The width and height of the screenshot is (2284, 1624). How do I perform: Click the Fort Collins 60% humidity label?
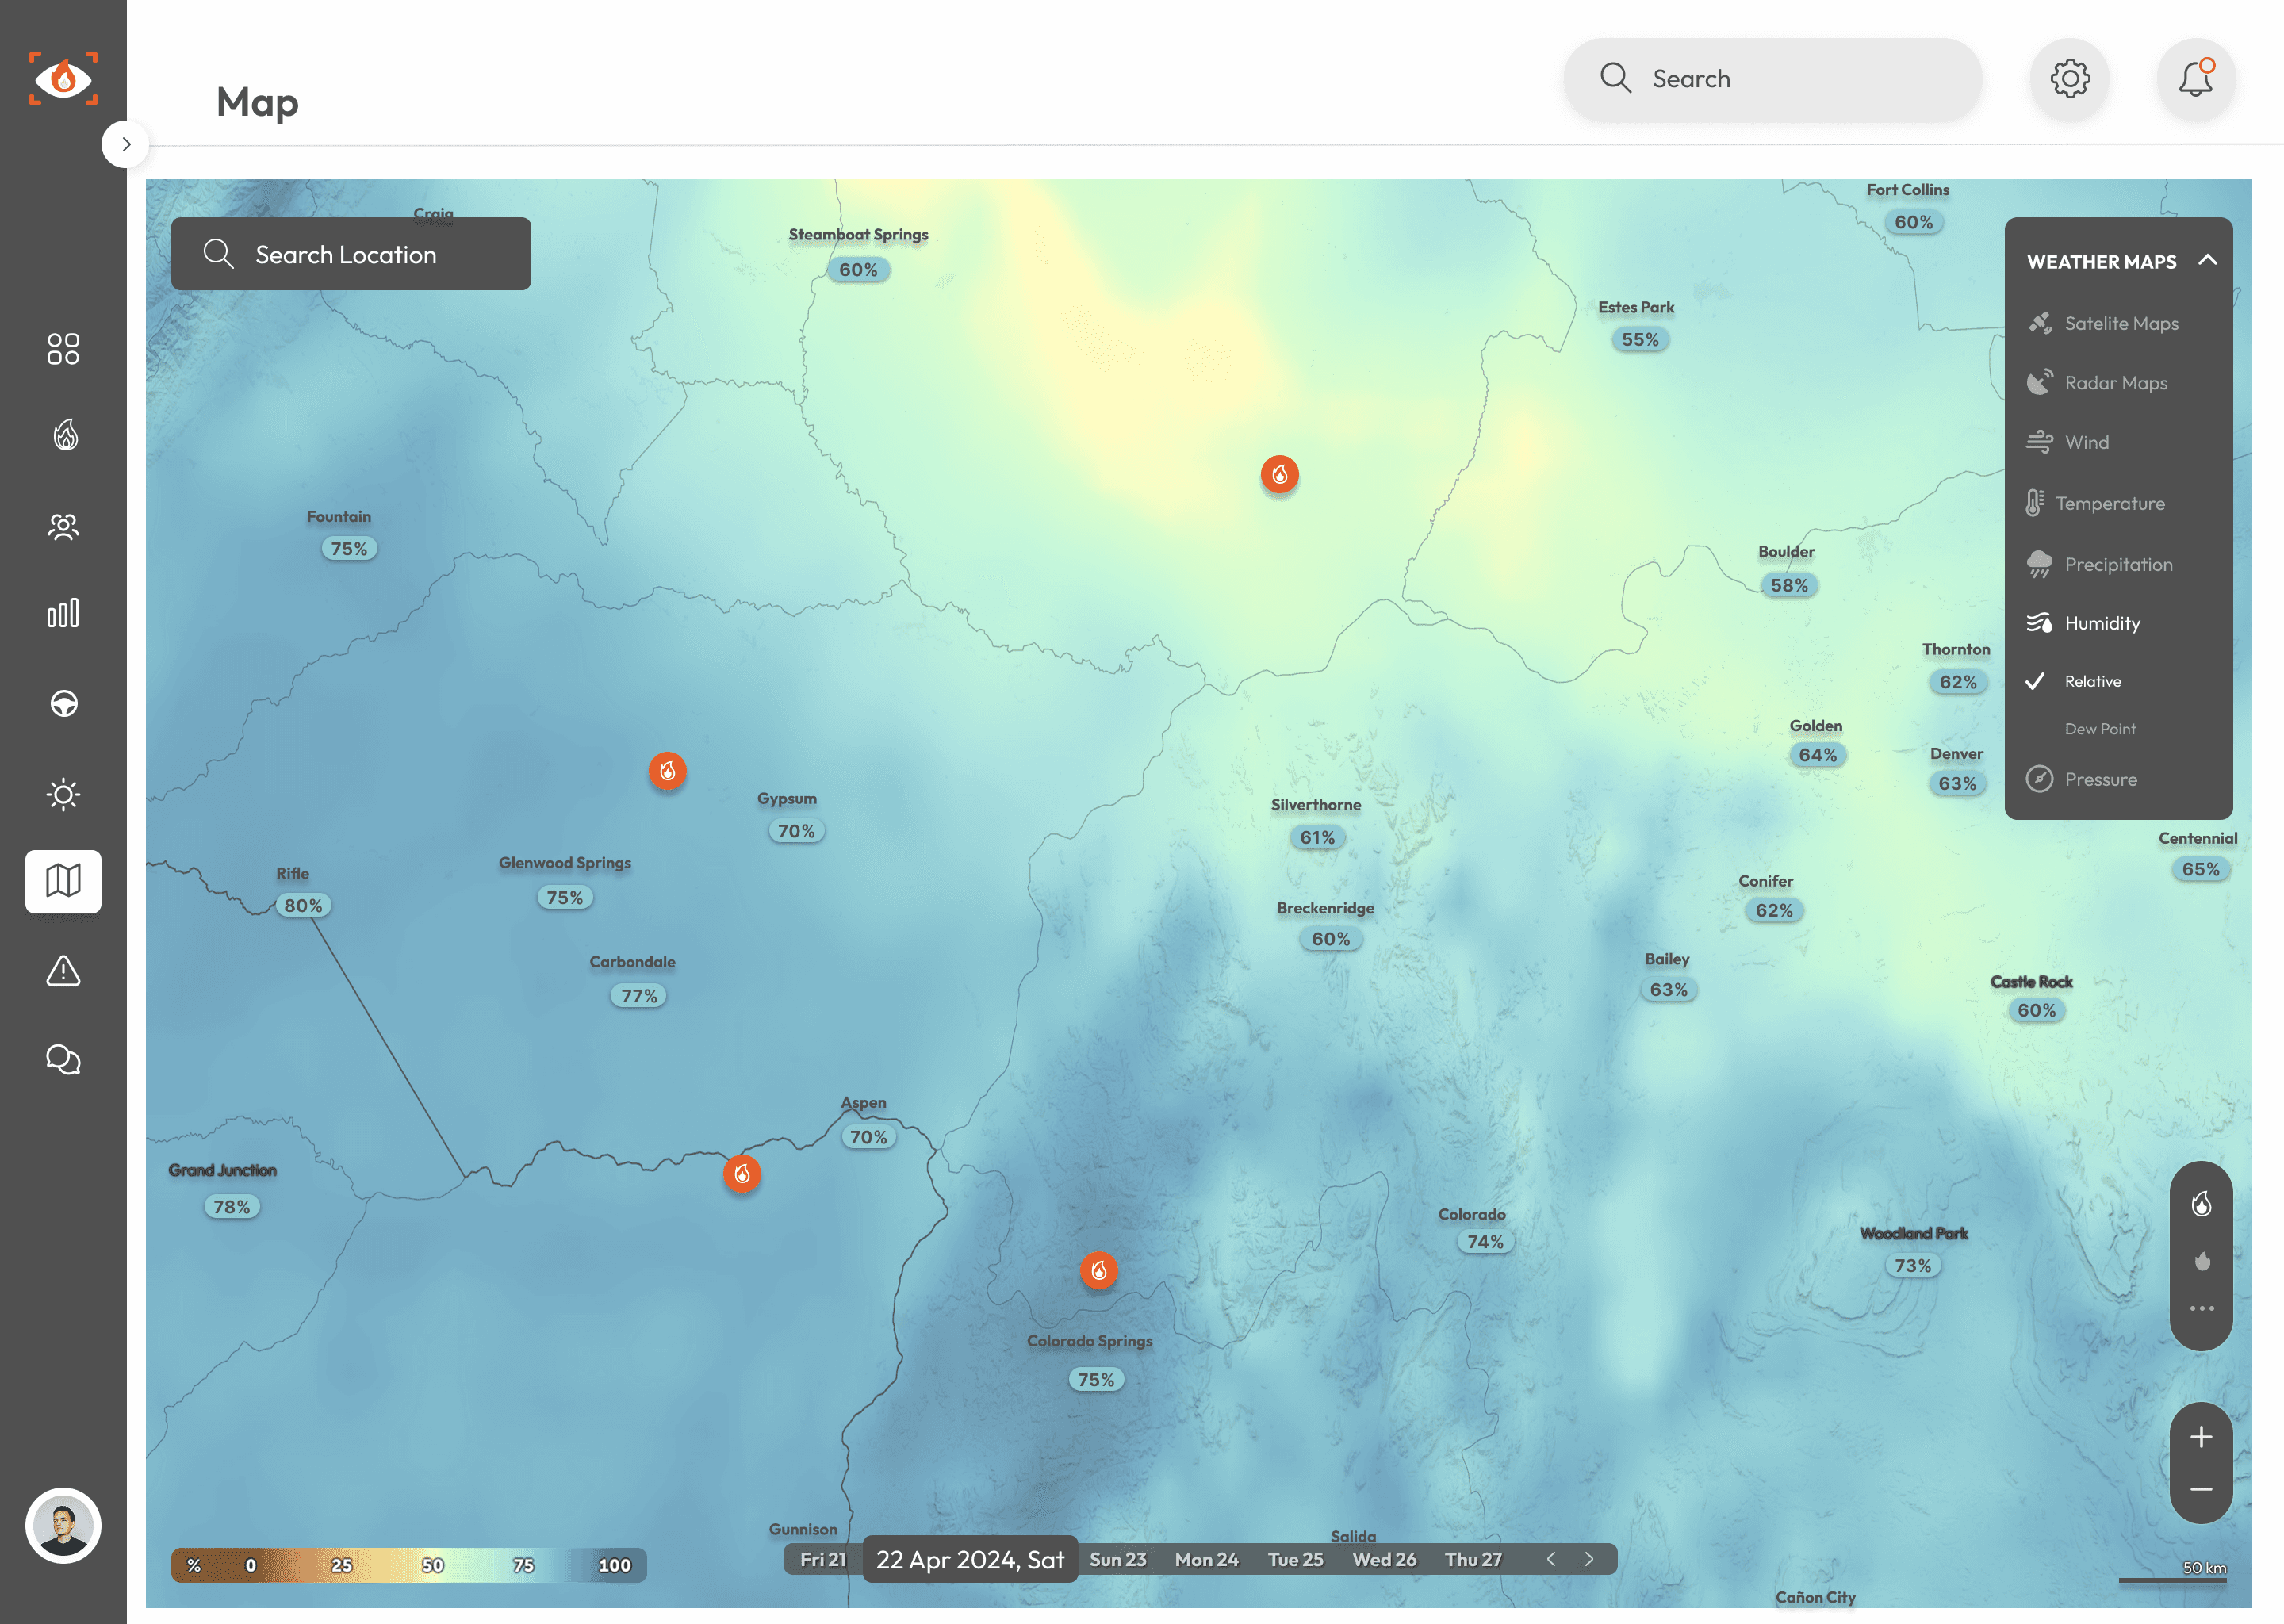(1913, 222)
